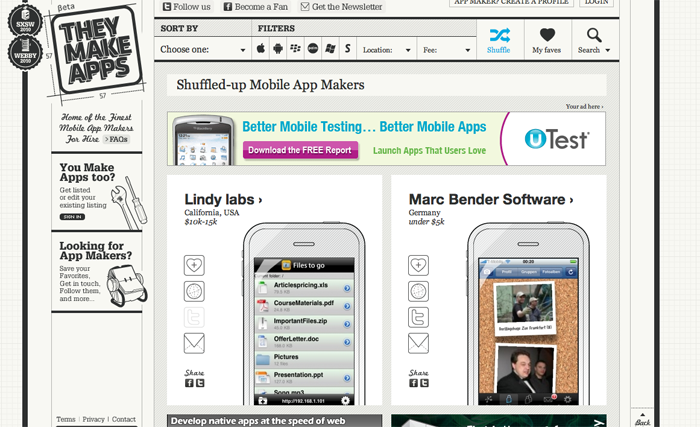The height and width of the screenshot is (427, 700).
Task: Email Lindy labs envelope icon
Action: 194,343
